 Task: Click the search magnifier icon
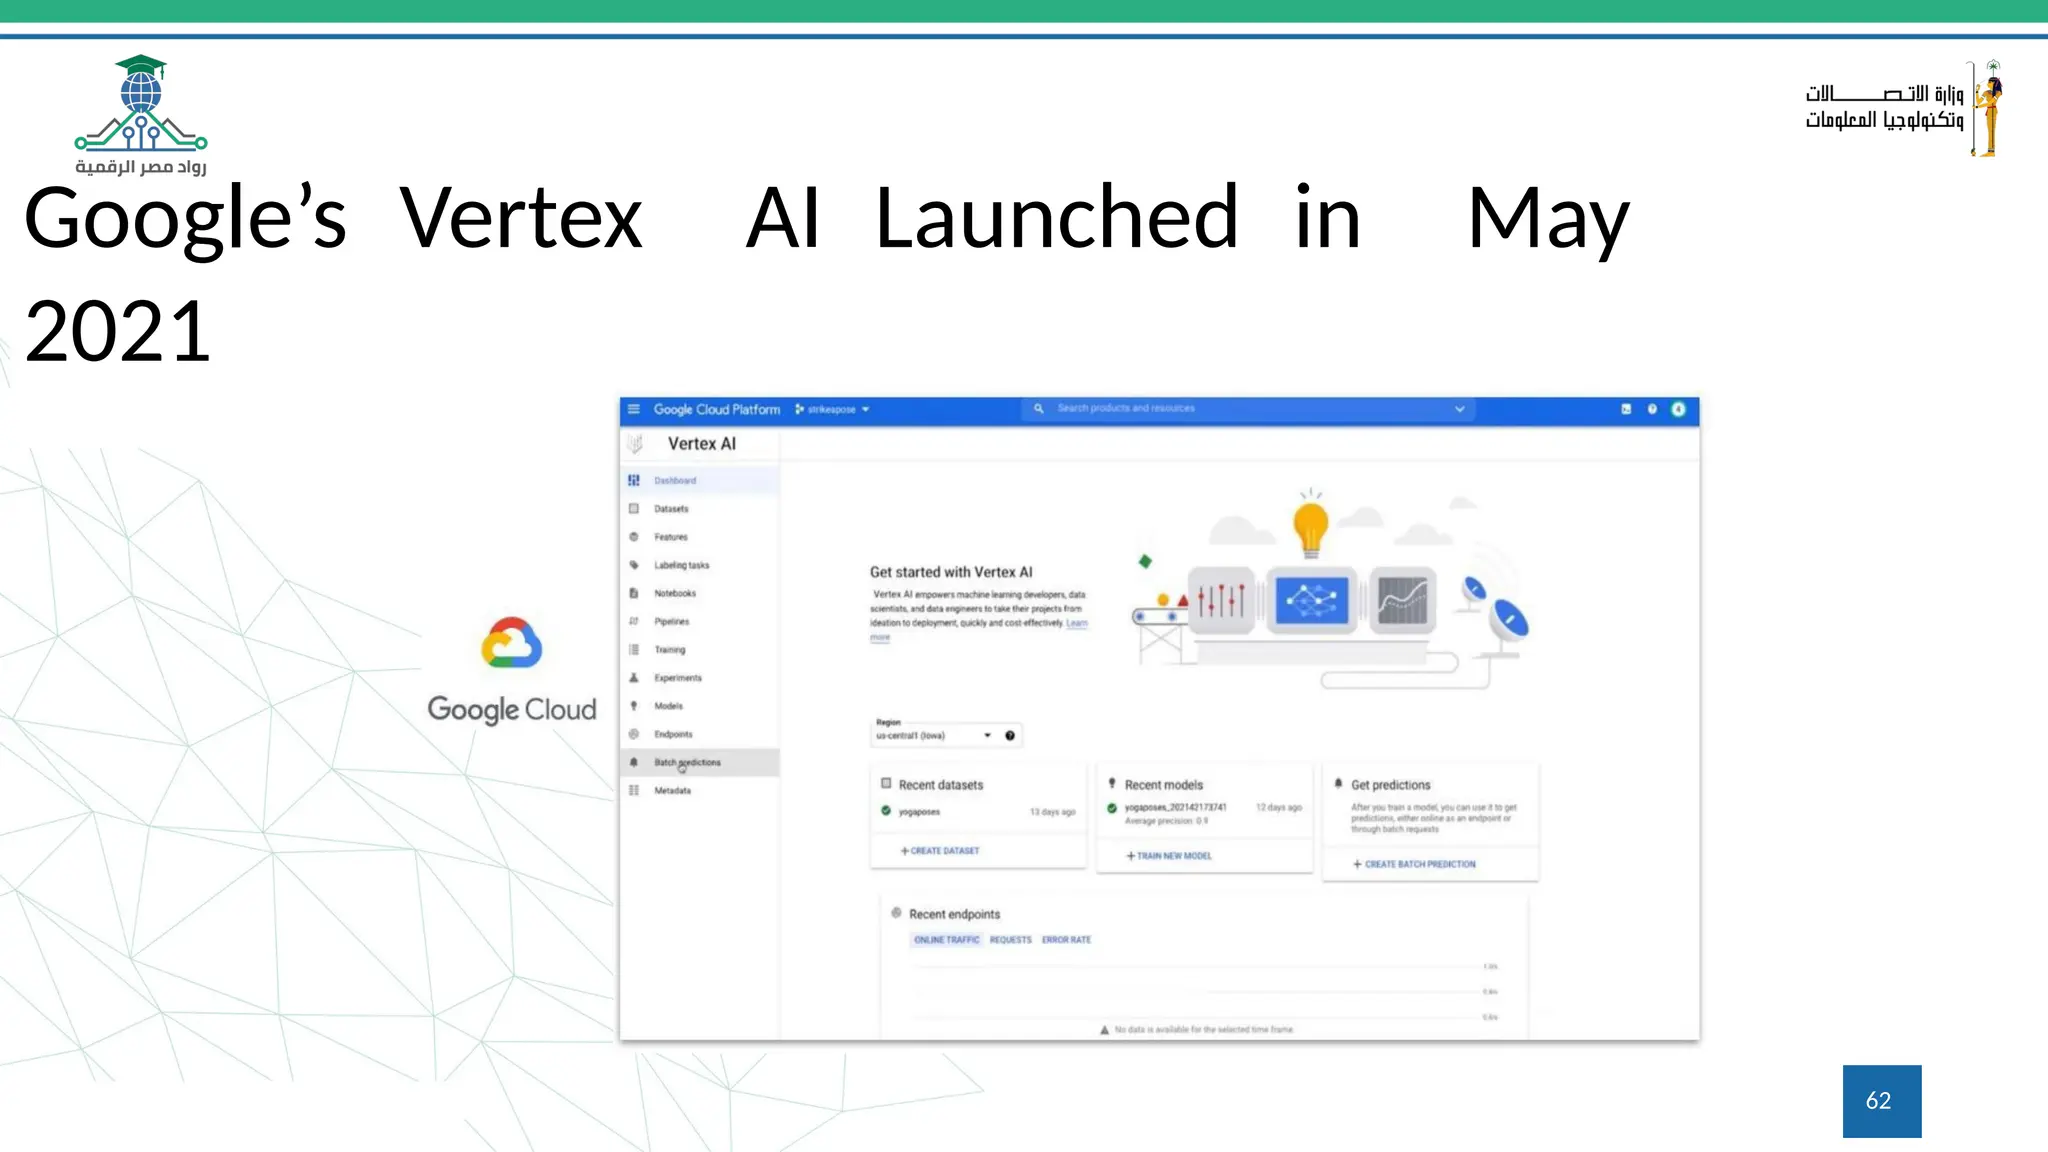[1038, 408]
